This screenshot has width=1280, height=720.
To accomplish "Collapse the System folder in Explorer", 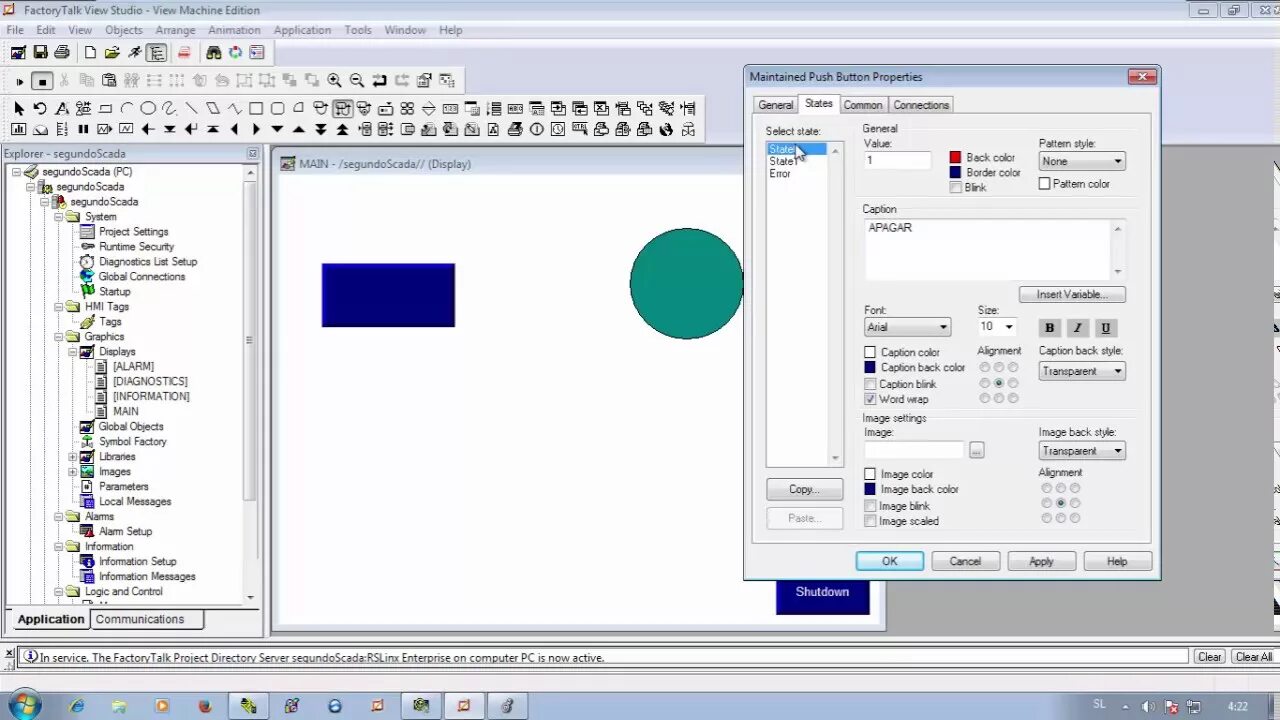I will [59, 217].
